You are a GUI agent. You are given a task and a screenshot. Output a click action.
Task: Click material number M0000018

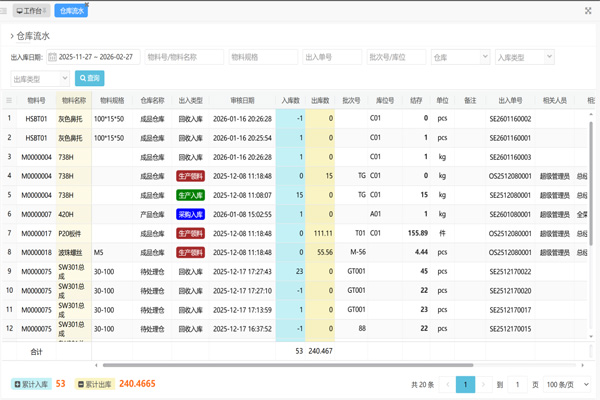[x=36, y=253]
